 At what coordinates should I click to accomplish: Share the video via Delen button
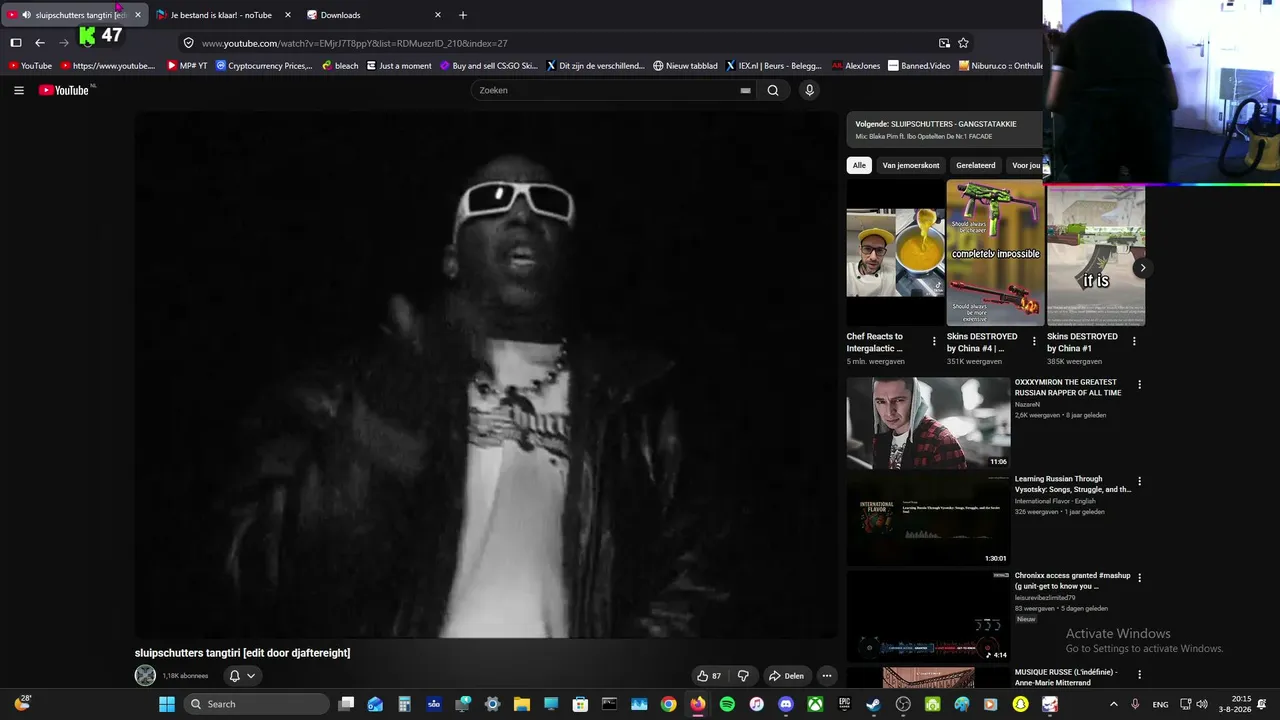[786, 676]
